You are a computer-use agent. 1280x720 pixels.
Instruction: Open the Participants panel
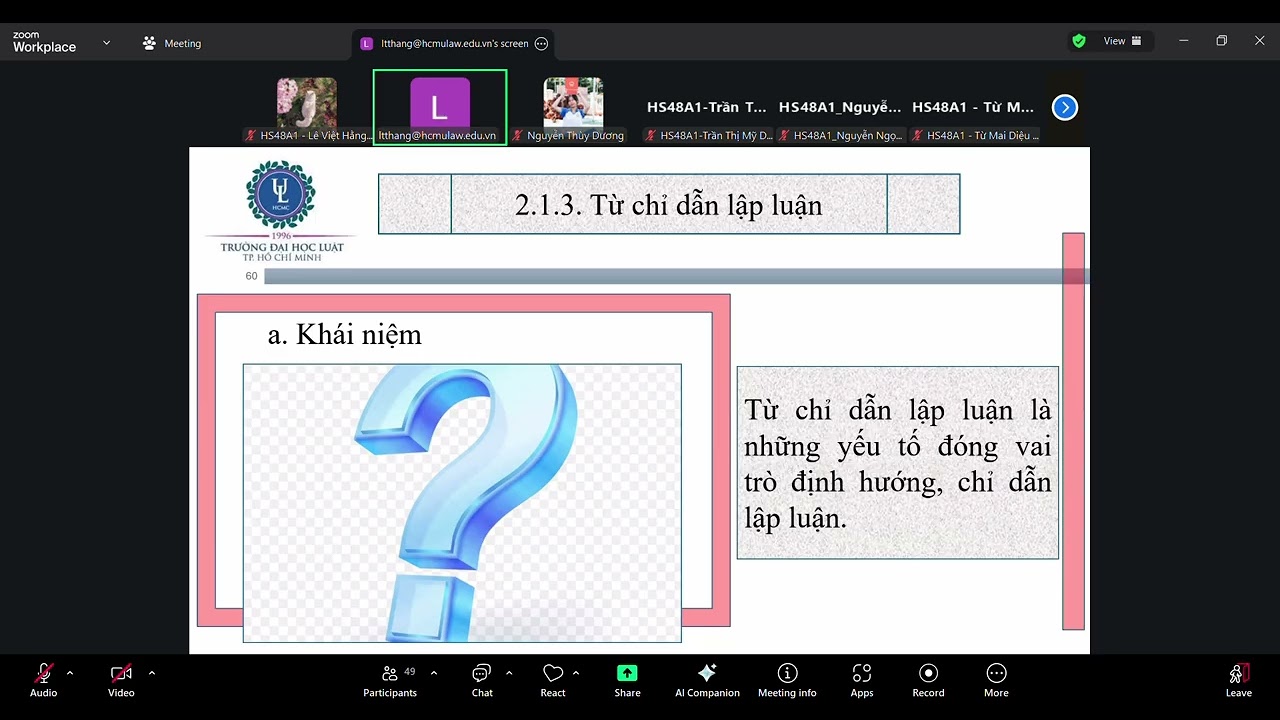point(390,680)
